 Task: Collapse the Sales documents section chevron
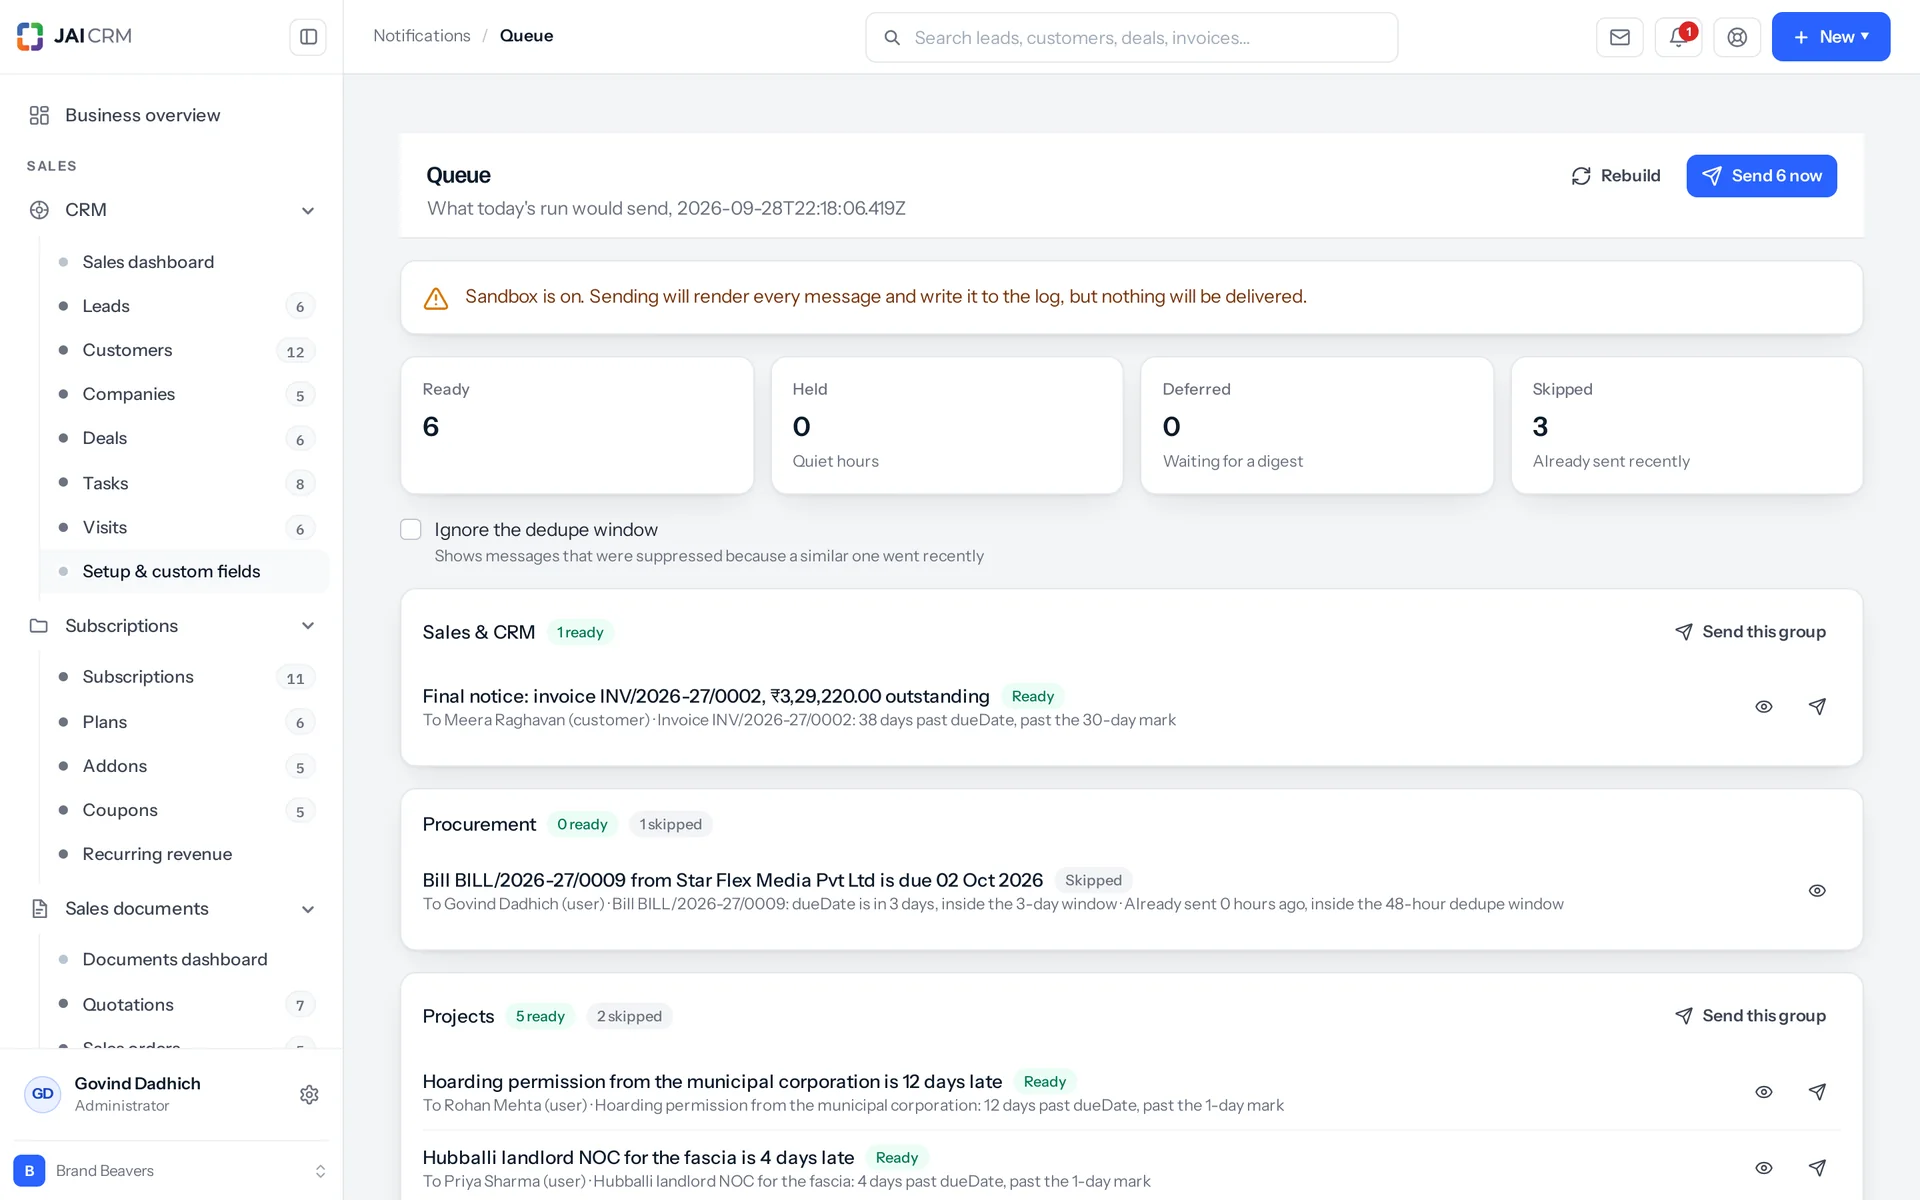(308, 909)
